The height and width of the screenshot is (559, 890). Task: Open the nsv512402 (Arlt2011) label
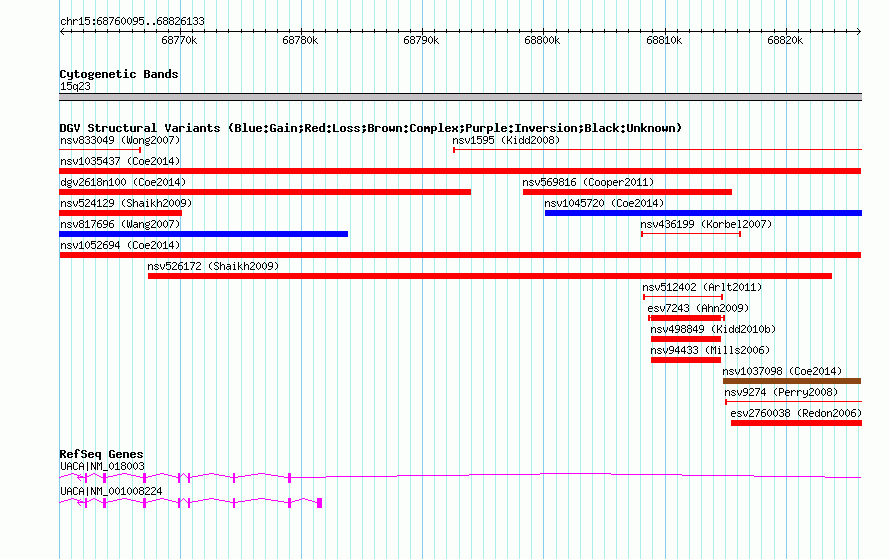coord(702,287)
